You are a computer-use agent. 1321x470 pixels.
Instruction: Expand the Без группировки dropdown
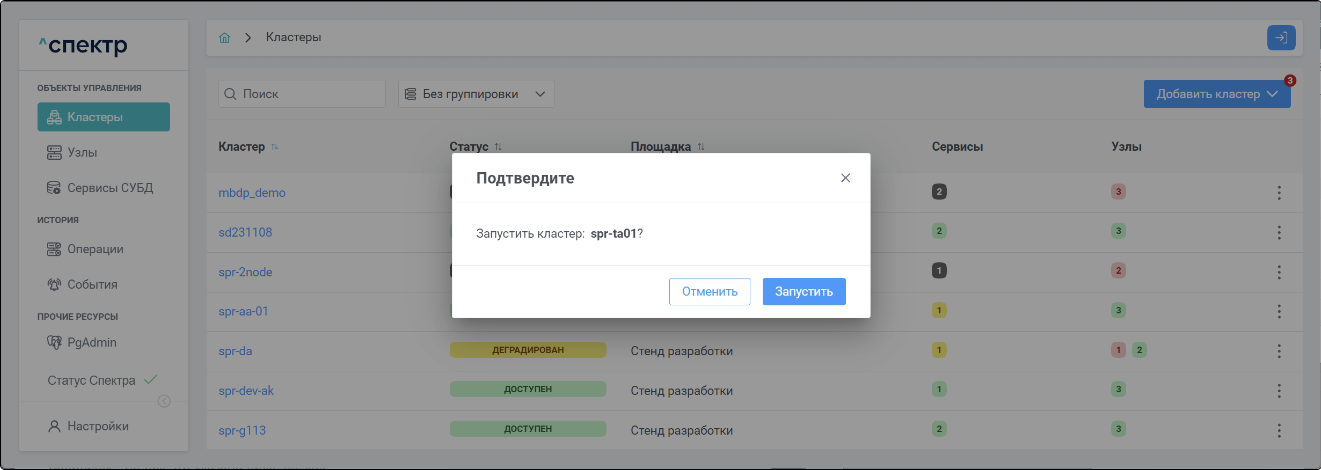476,94
